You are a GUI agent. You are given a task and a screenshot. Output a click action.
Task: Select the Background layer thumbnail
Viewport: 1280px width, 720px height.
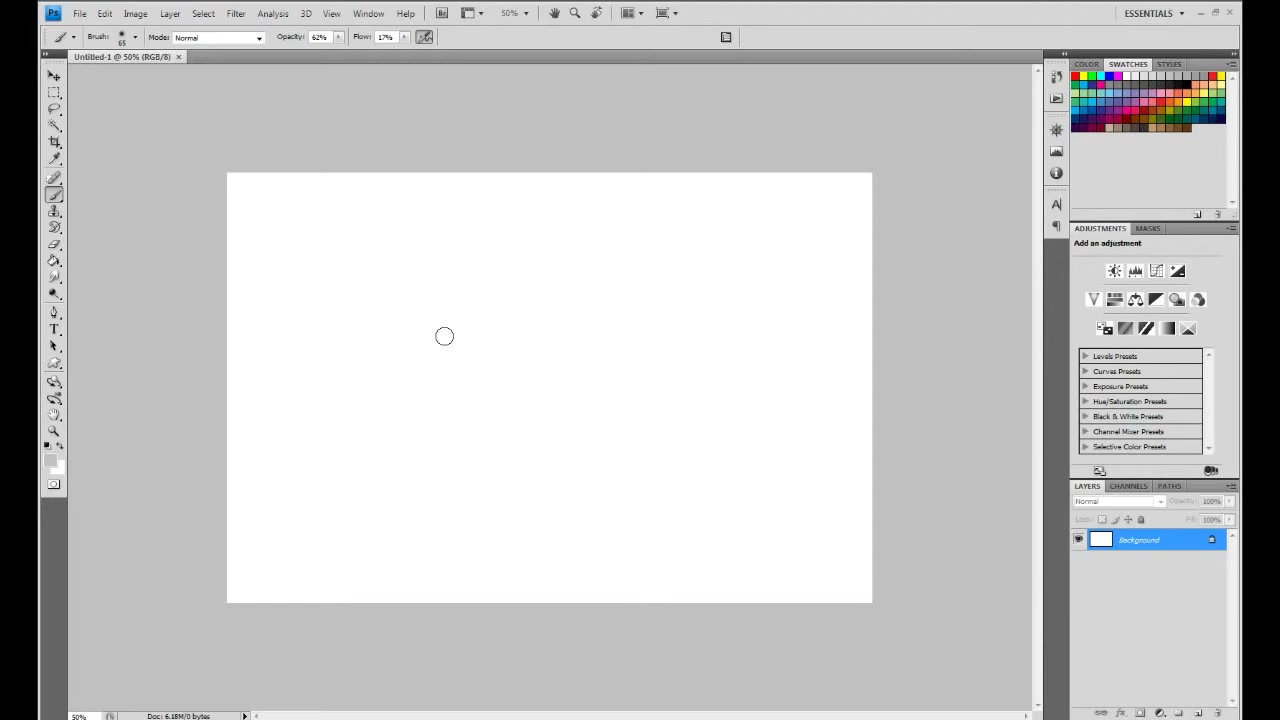point(1100,540)
